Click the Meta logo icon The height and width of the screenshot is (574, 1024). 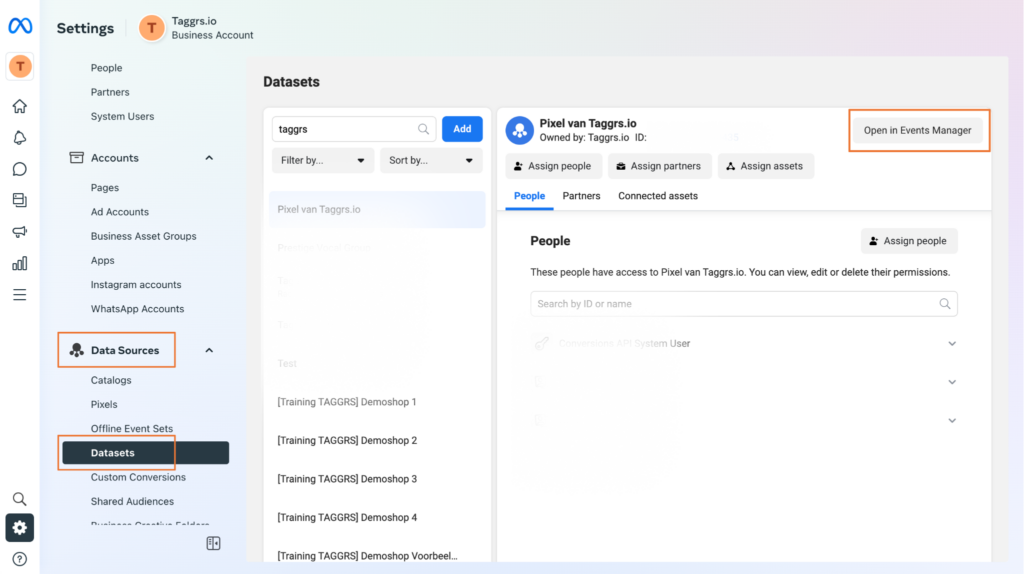pyautogui.click(x=20, y=25)
